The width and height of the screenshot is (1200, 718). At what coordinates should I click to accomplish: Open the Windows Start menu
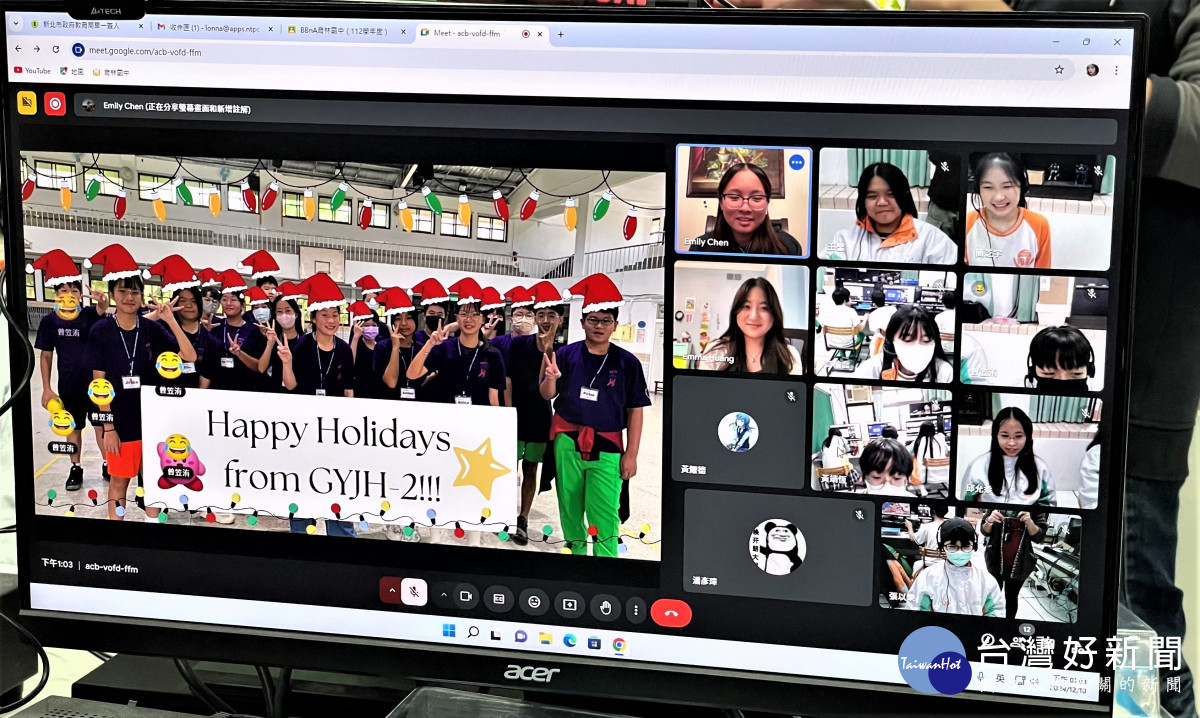coord(449,630)
